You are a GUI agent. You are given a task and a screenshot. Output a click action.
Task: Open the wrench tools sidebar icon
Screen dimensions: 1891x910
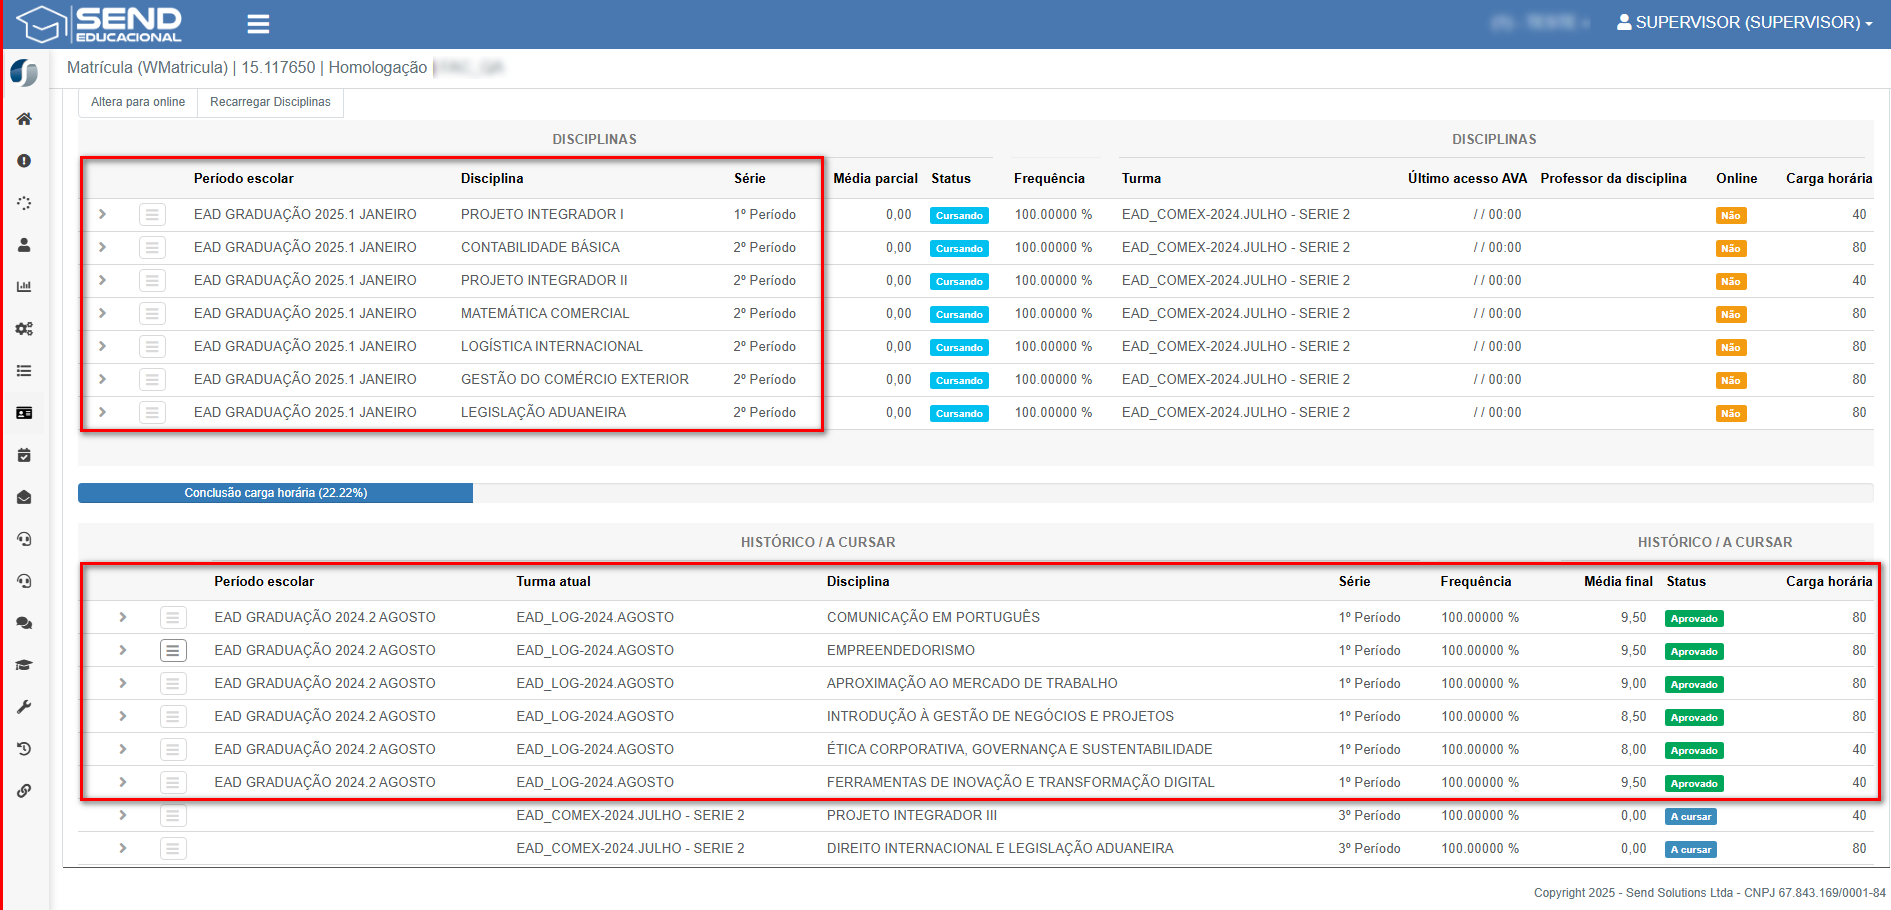coord(24,707)
